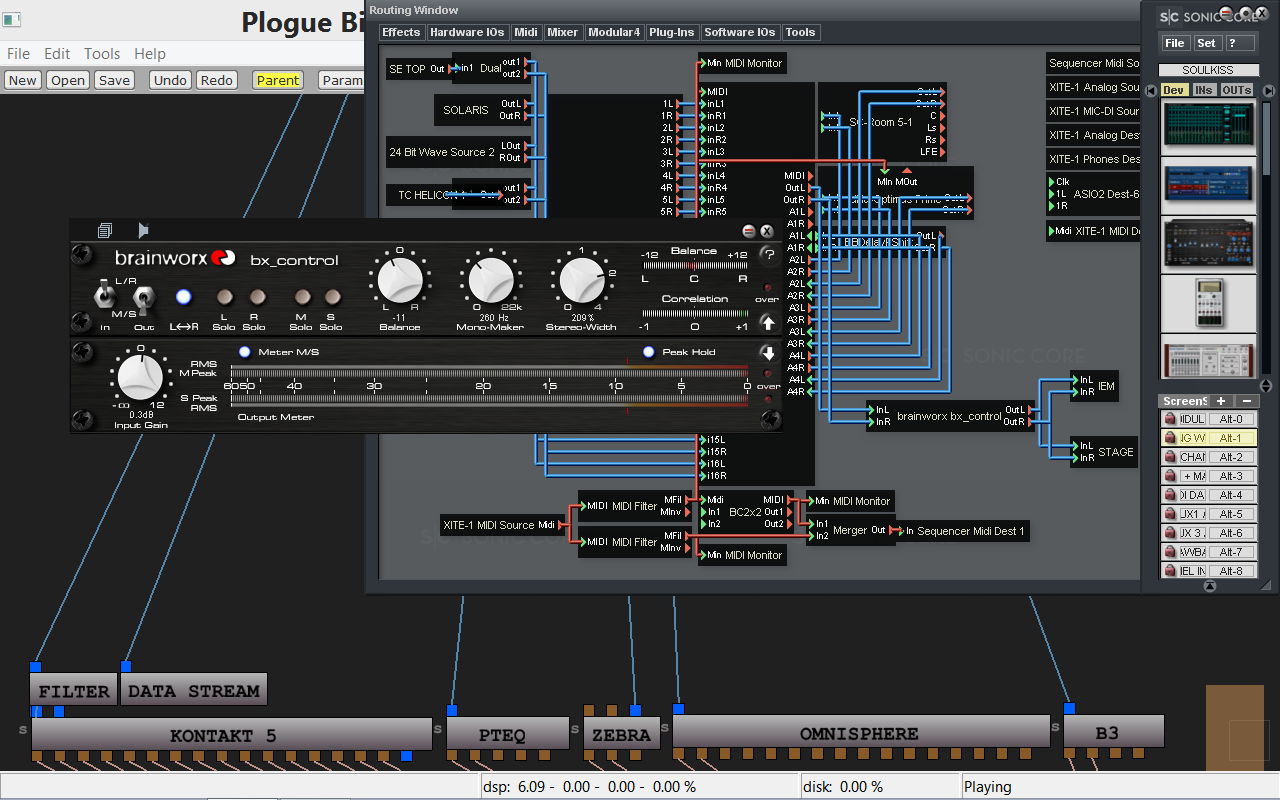Open the bx_control help question mark

coord(768,254)
